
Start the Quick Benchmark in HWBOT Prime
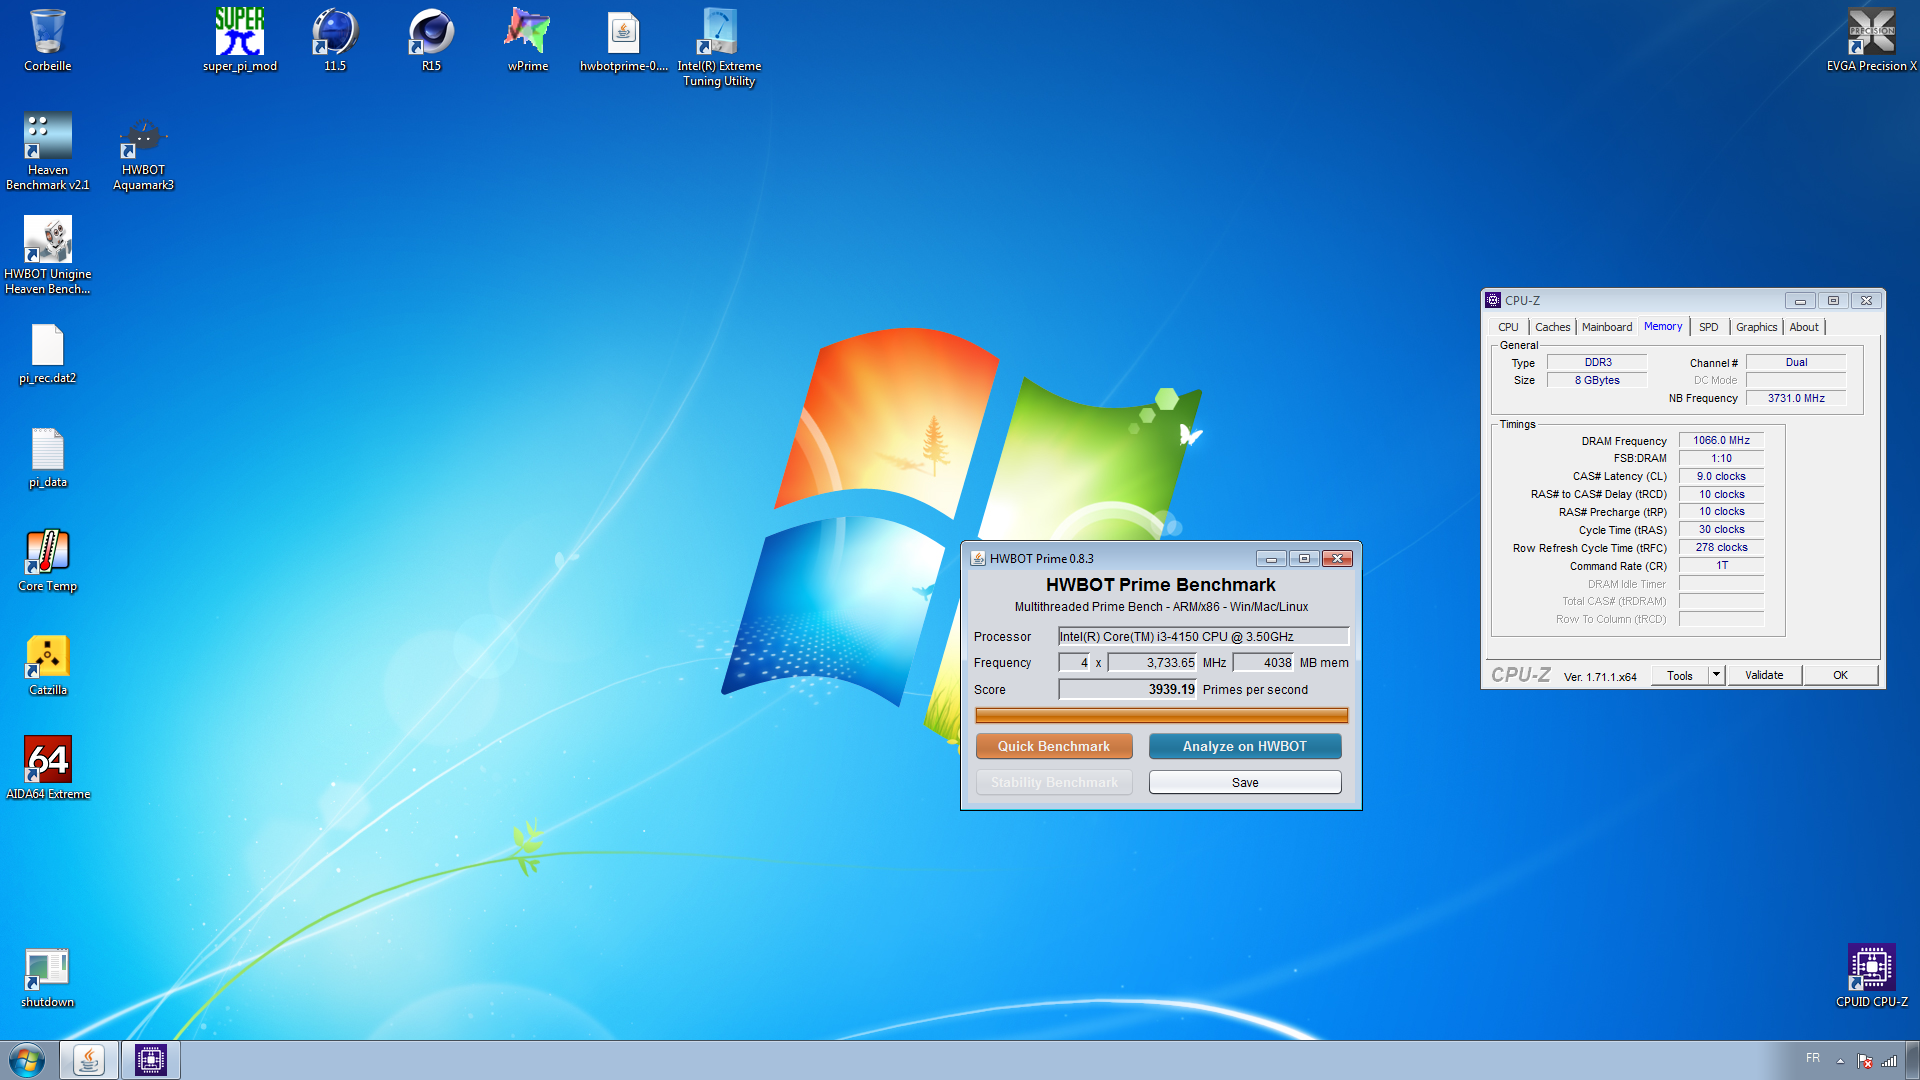1054,746
